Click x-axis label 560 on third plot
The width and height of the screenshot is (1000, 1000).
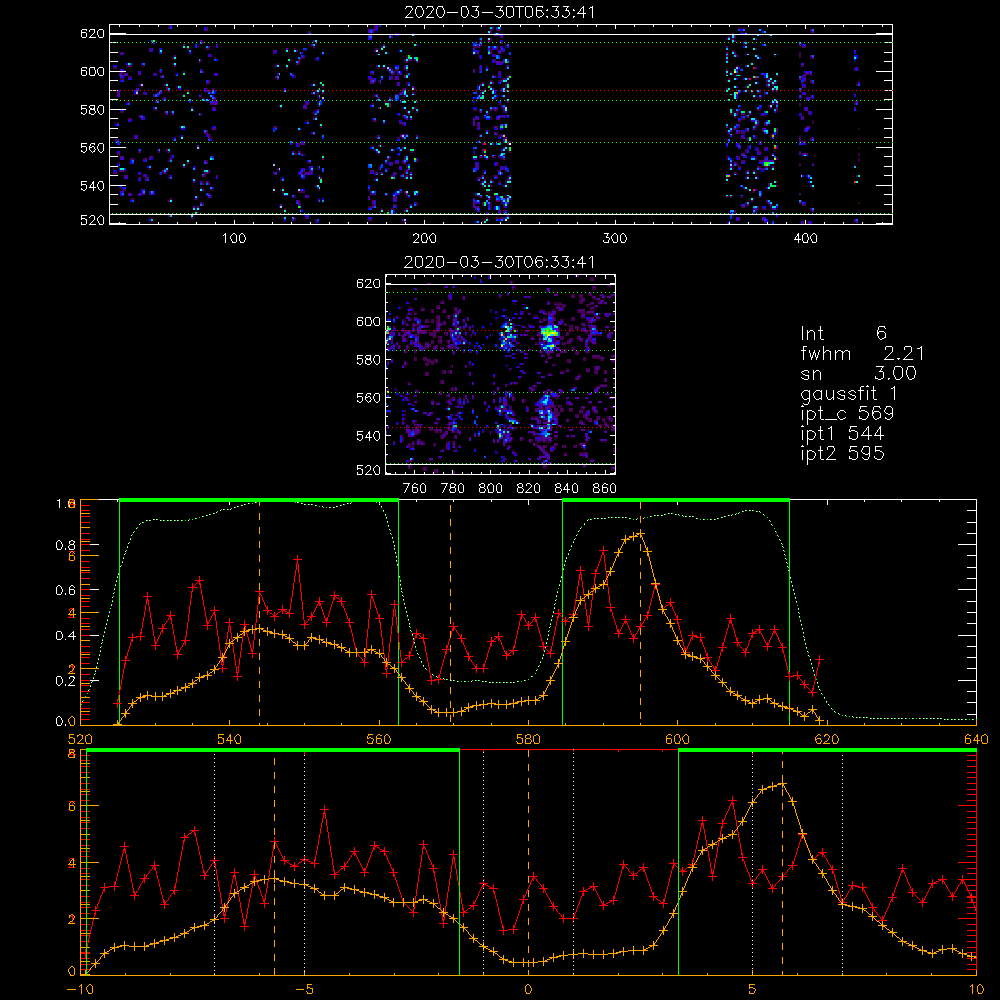[379, 739]
